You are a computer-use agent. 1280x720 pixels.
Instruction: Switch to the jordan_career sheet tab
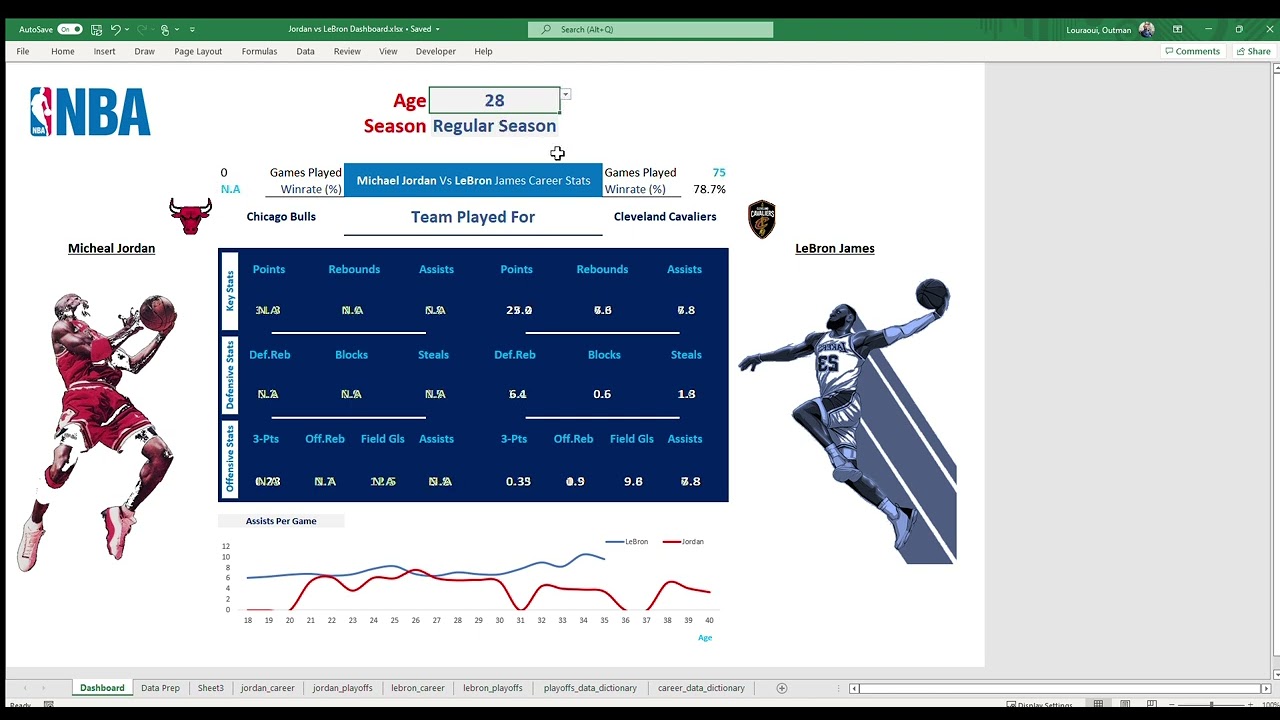(x=267, y=688)
